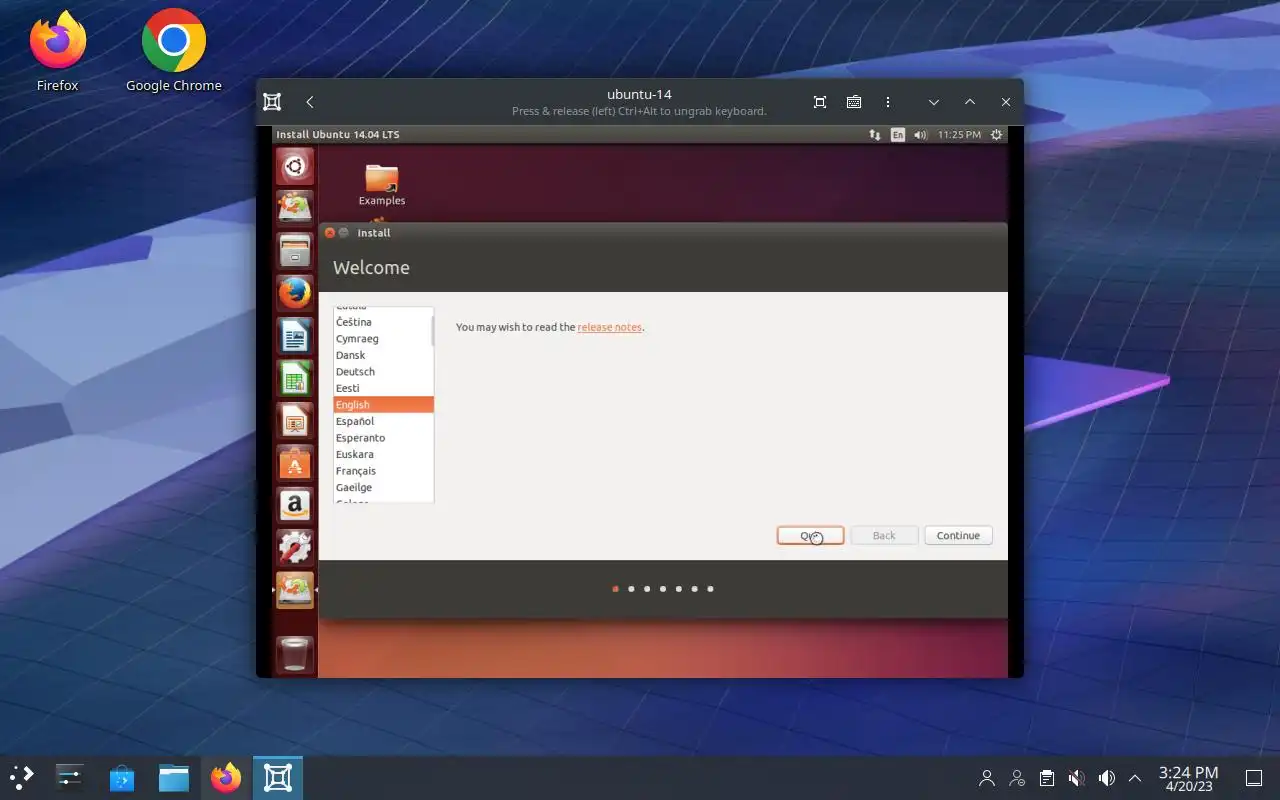Open Ubuntu Software Center launcher
Screen dimensions: 1280x800
point(295,463)
